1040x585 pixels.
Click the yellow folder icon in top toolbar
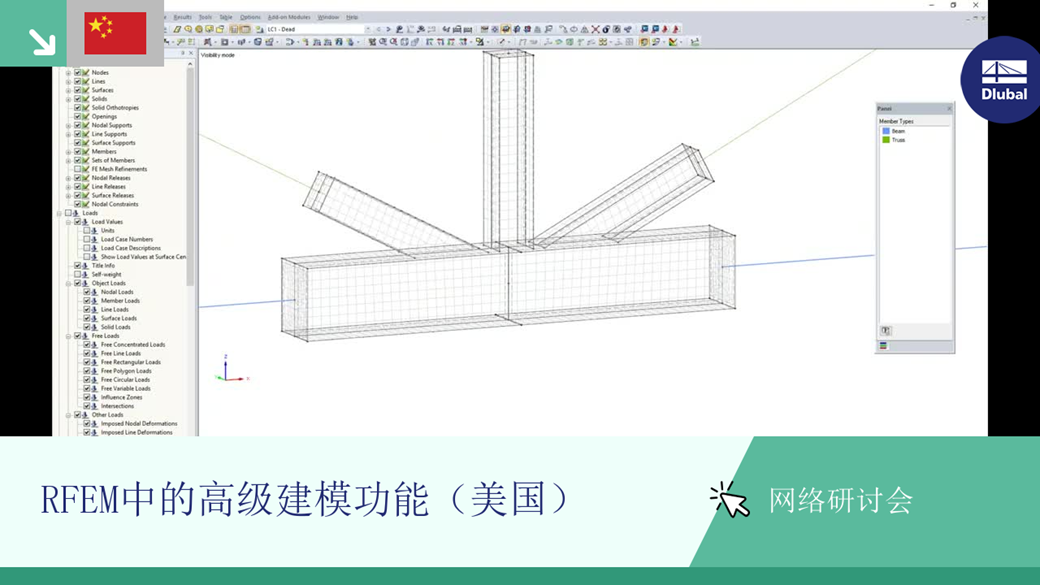pyautogui.click(x=220, y=29)
